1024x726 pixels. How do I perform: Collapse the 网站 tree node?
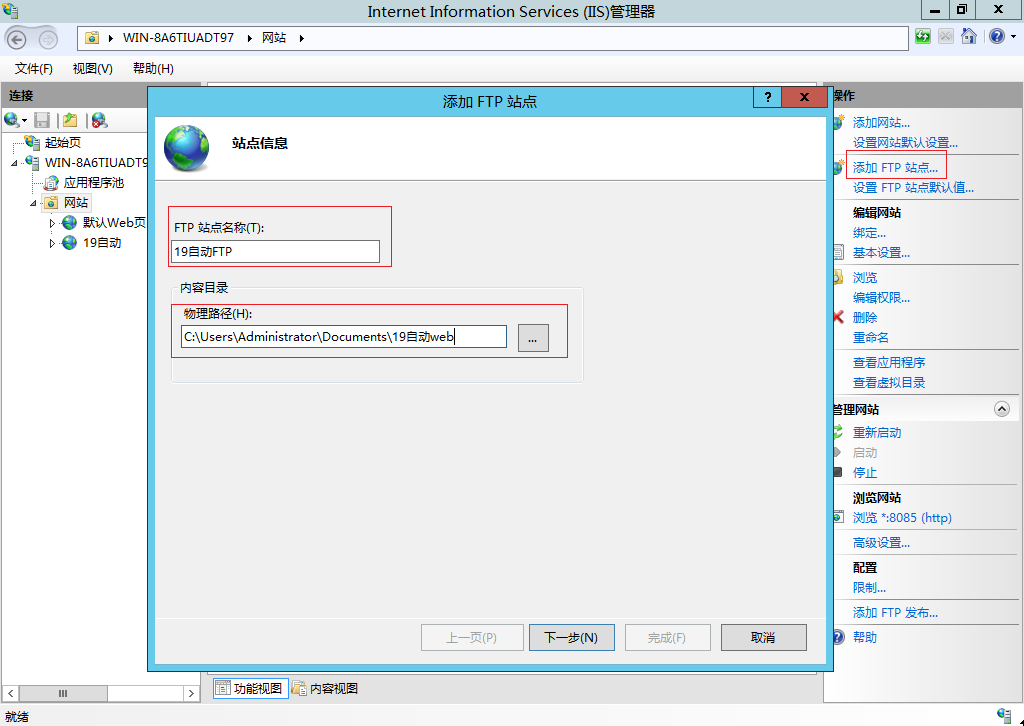34,203
